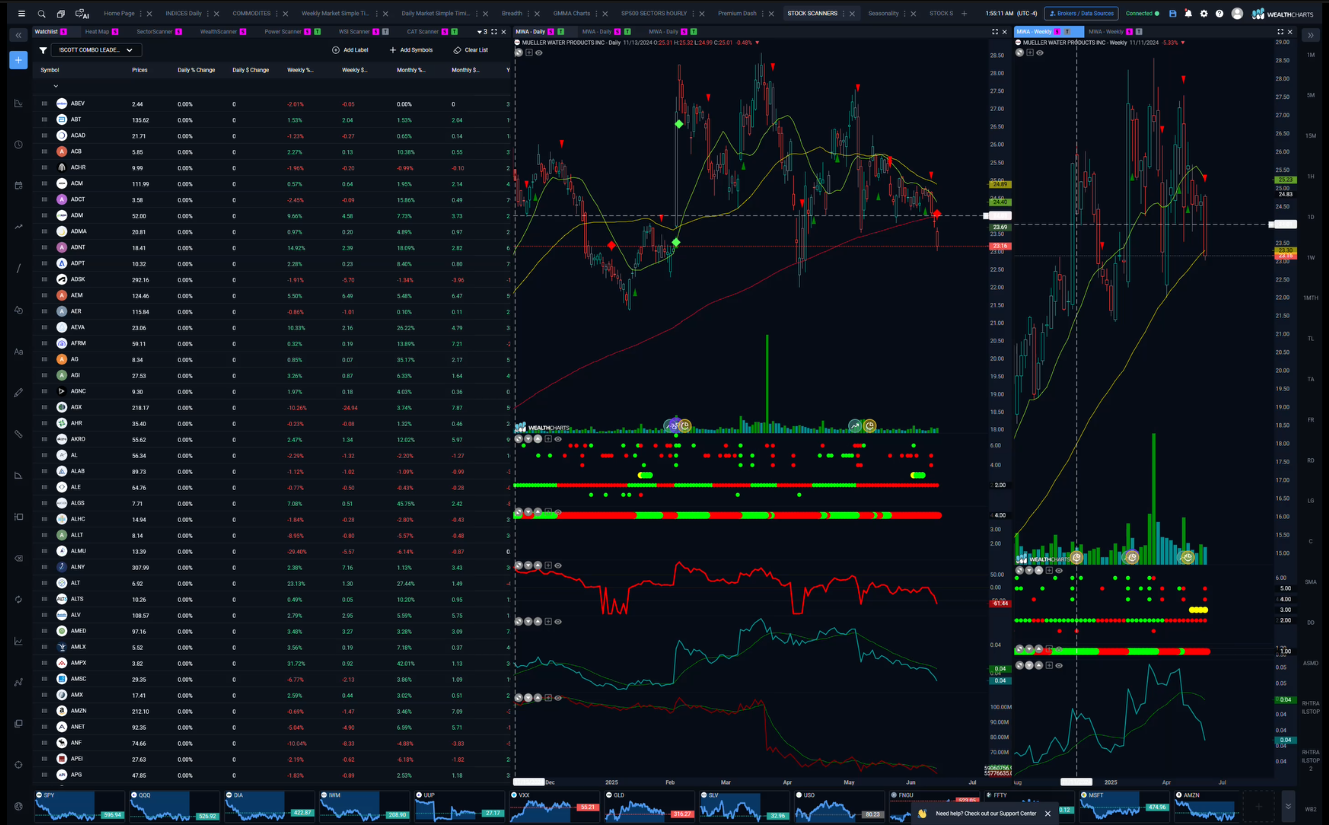Toggle eye on daily oscillator sub-panel
The height and width of the screenshot is (825, 1329).
pos(558,565)
